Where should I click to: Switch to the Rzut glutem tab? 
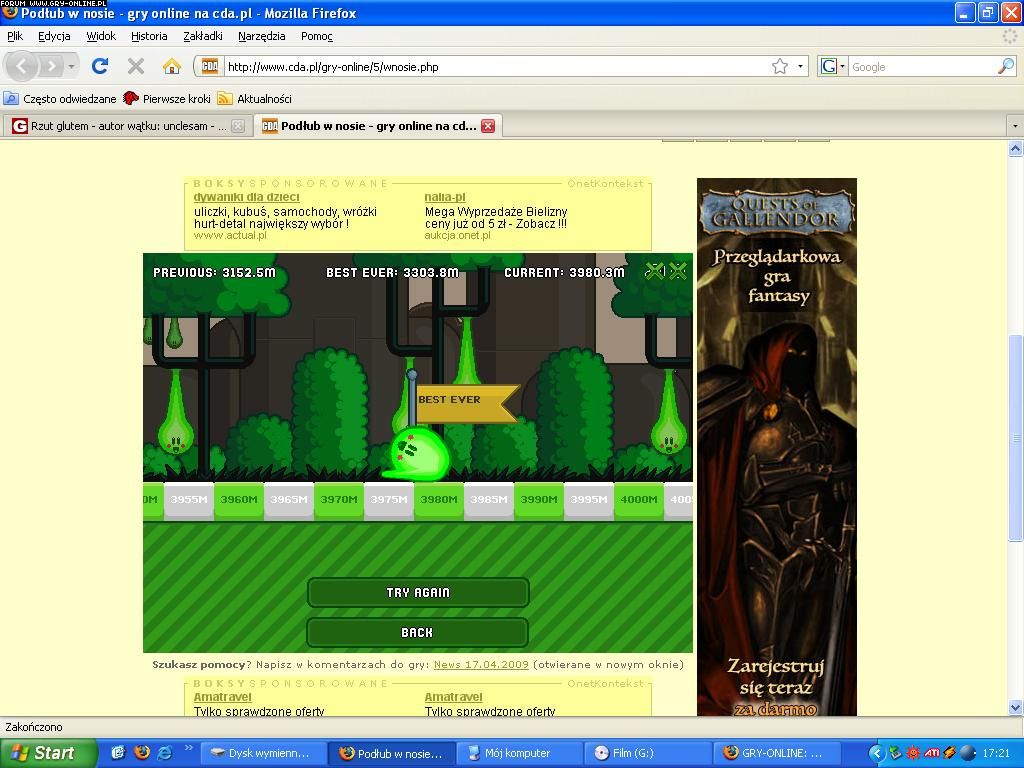[127, 125]
